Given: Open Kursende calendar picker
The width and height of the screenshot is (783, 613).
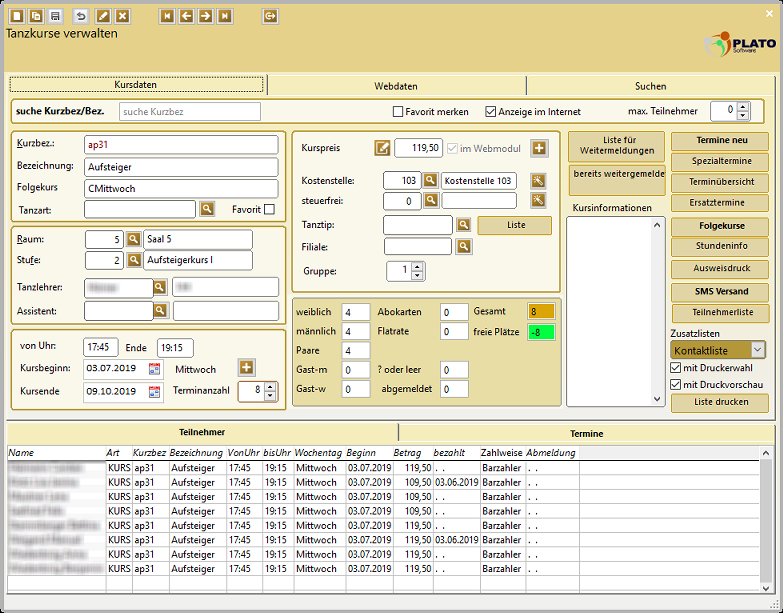Looking at the screenshot, I should tap(155, 391).
